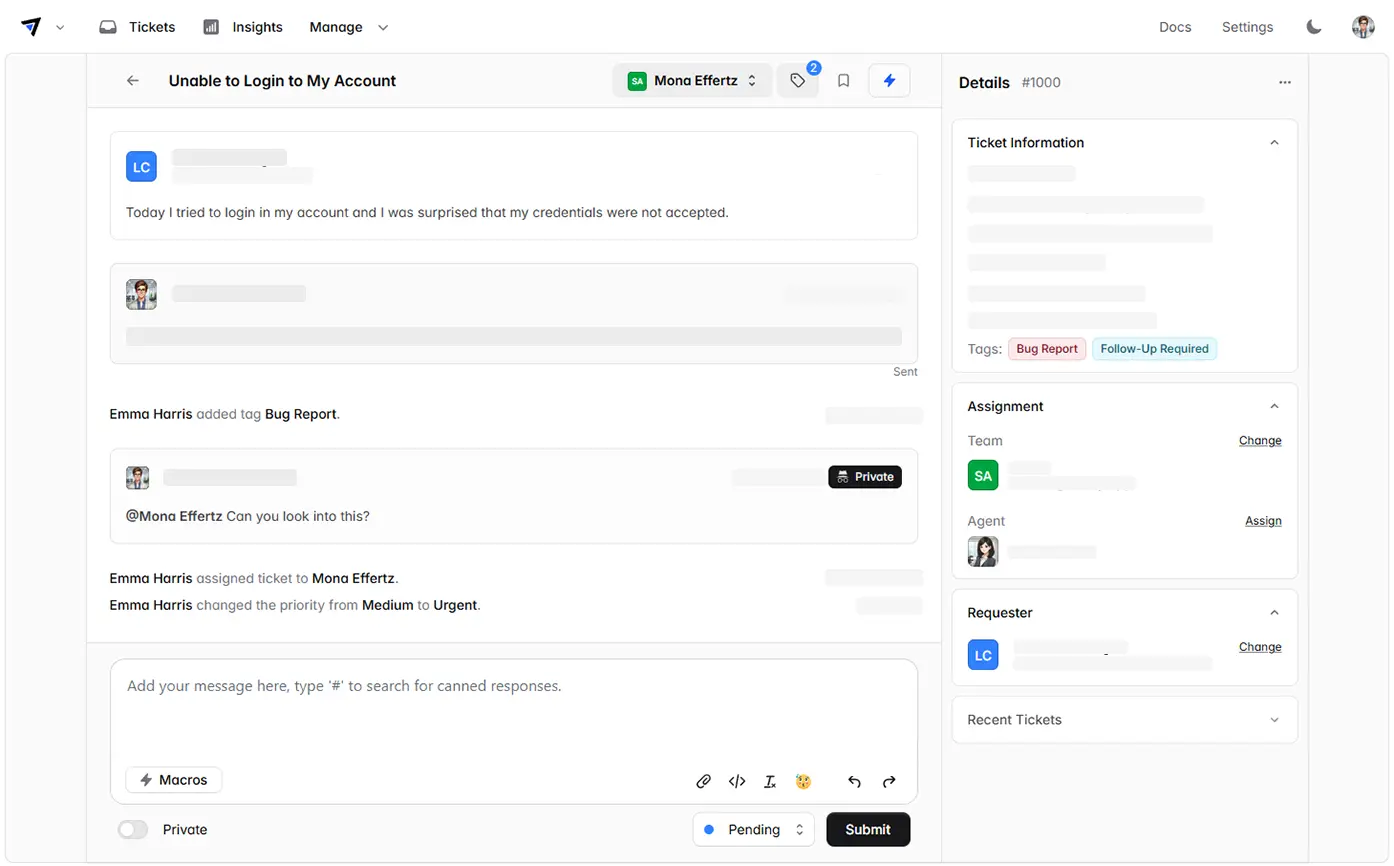
Task: Click the ticket title "Unable to Login to My Account"
Action: pos(282,81)
